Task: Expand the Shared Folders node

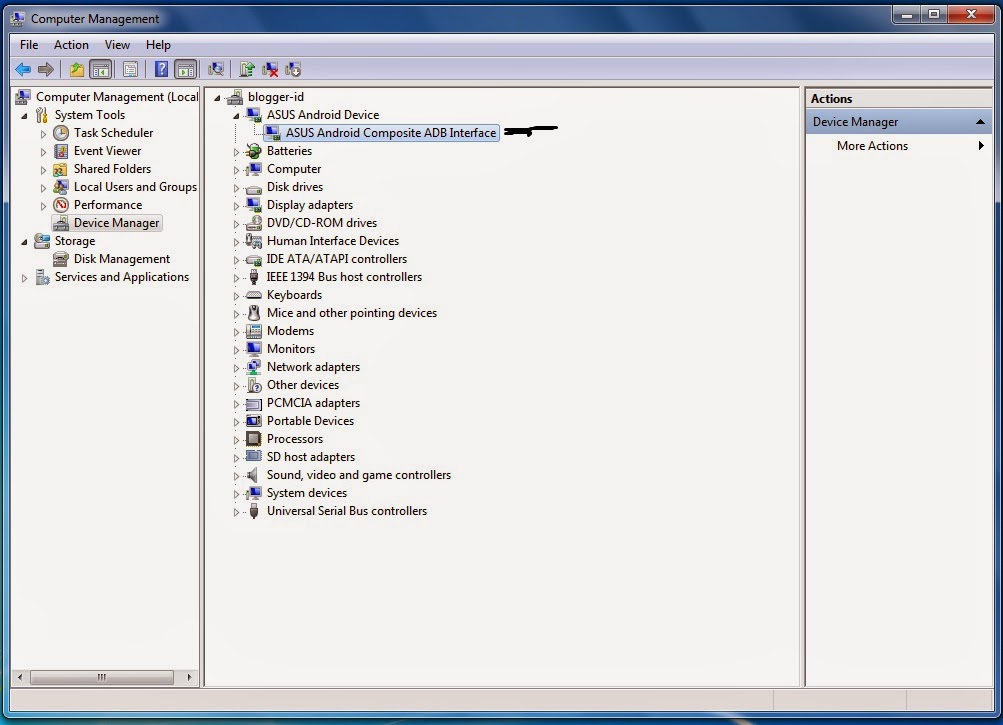Action: tap(43, 170)
